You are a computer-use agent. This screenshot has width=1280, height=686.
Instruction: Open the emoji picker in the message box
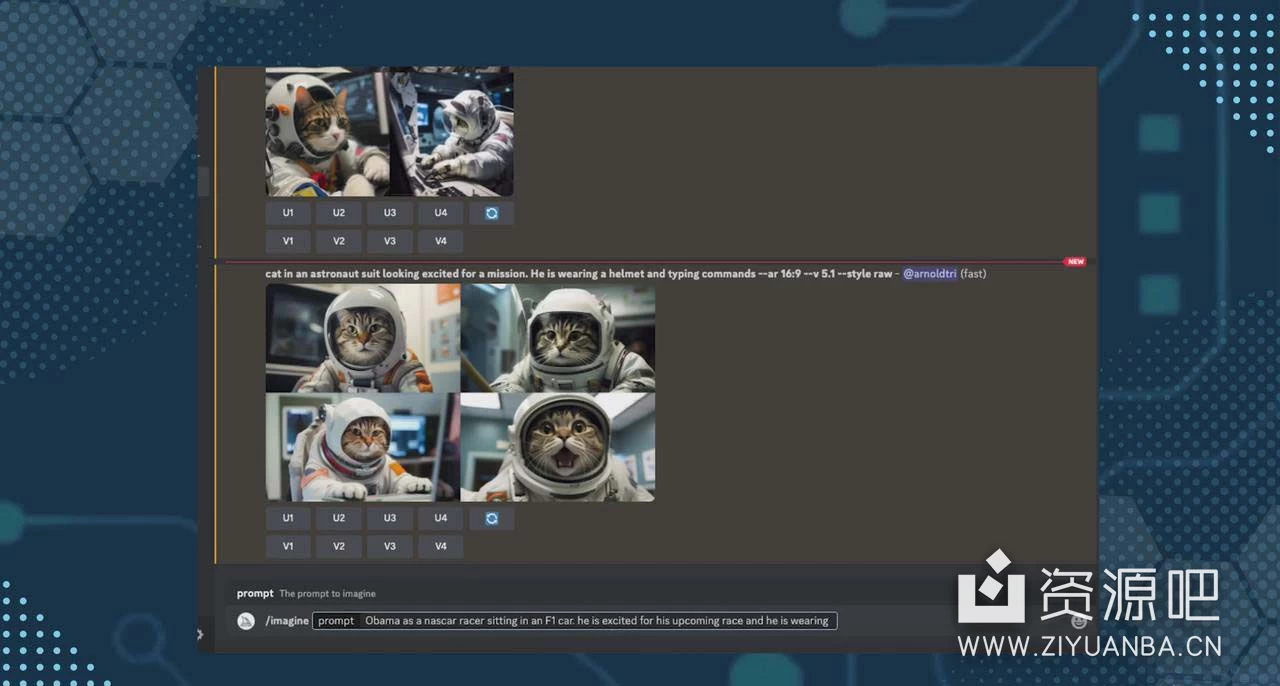[x=1078, y=621]
